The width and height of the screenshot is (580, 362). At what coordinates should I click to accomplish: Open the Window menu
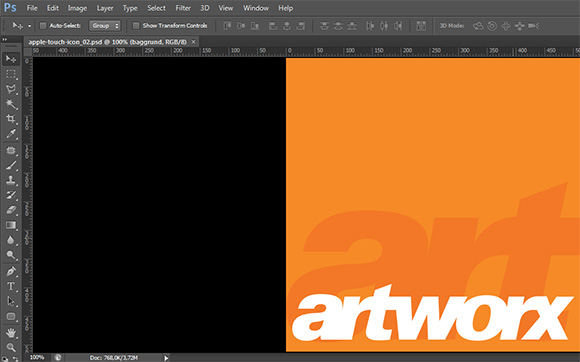[x=256, y=8]
